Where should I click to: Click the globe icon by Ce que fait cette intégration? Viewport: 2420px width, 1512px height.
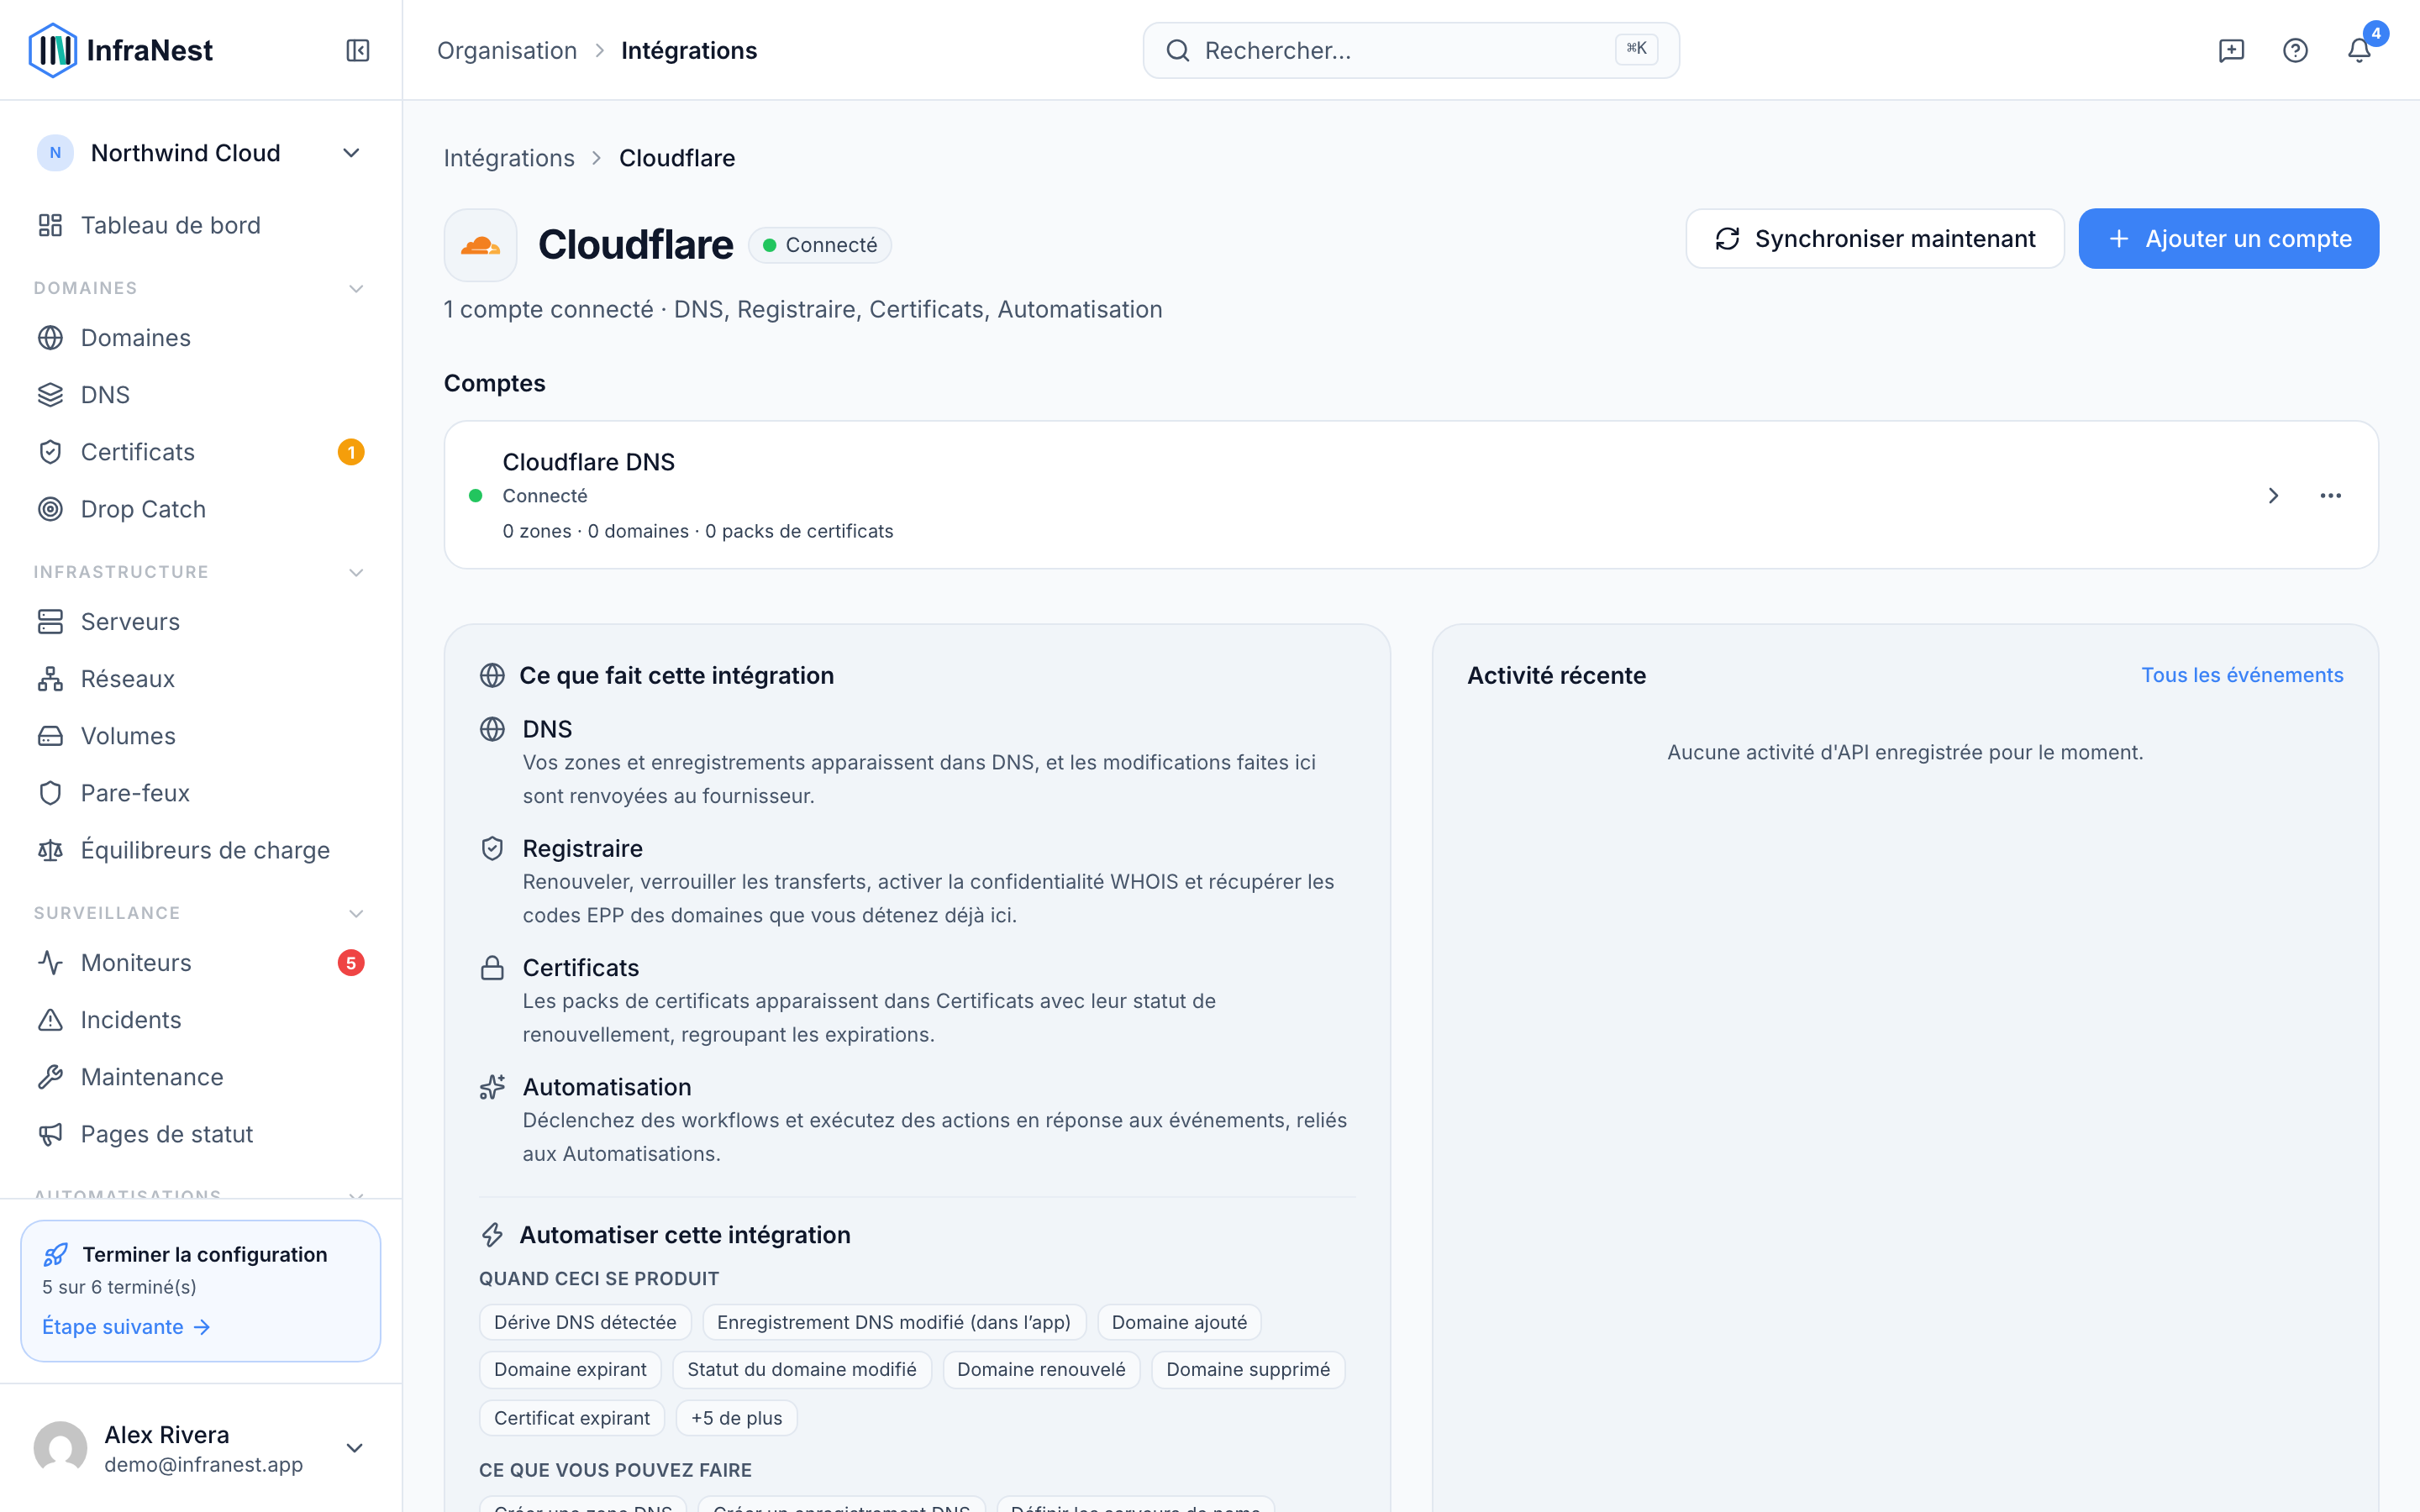click(x=492, y=676)
